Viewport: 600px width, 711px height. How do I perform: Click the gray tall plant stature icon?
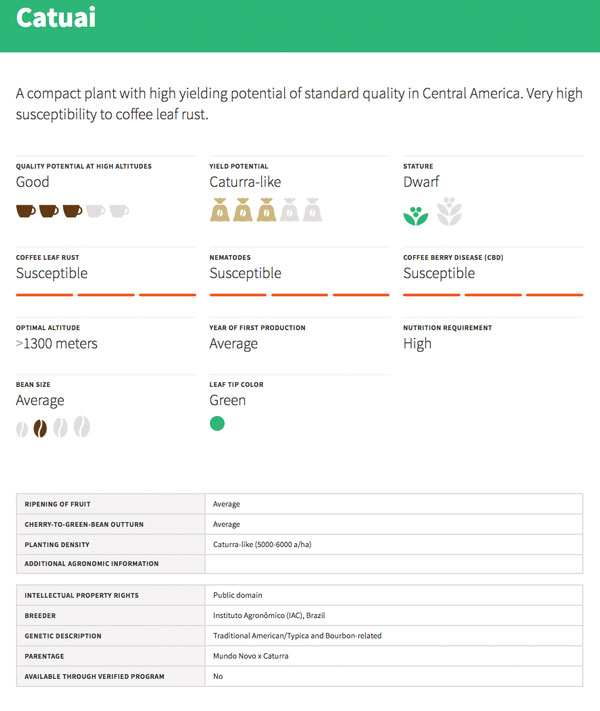450,212
